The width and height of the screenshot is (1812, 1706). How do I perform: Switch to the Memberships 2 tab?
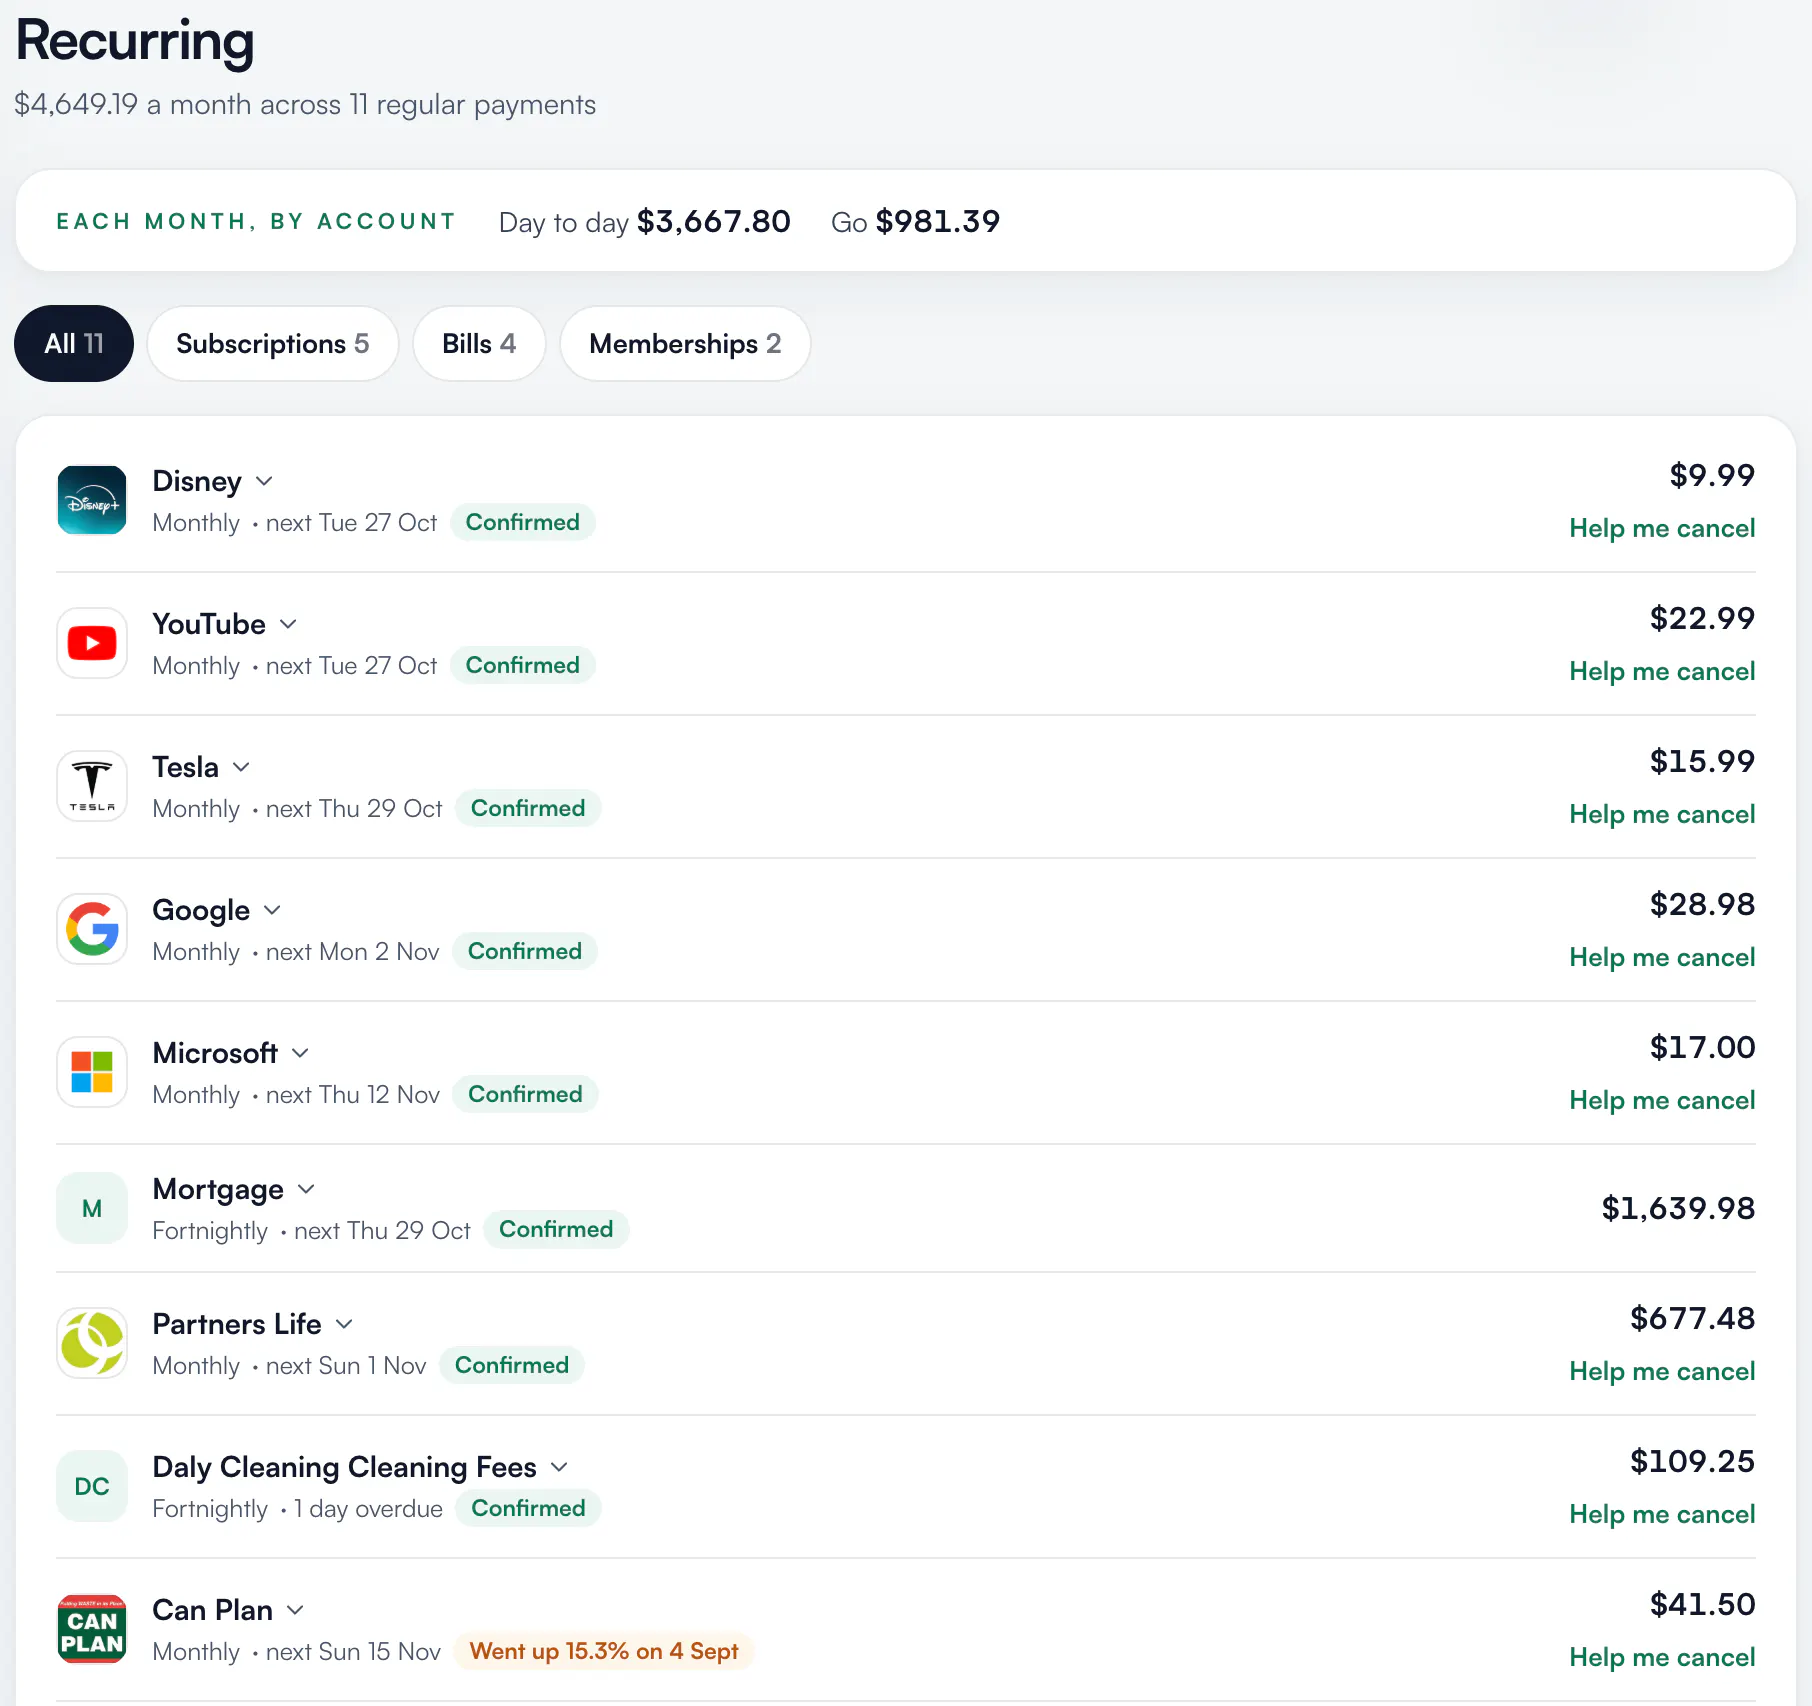point(685,344)
